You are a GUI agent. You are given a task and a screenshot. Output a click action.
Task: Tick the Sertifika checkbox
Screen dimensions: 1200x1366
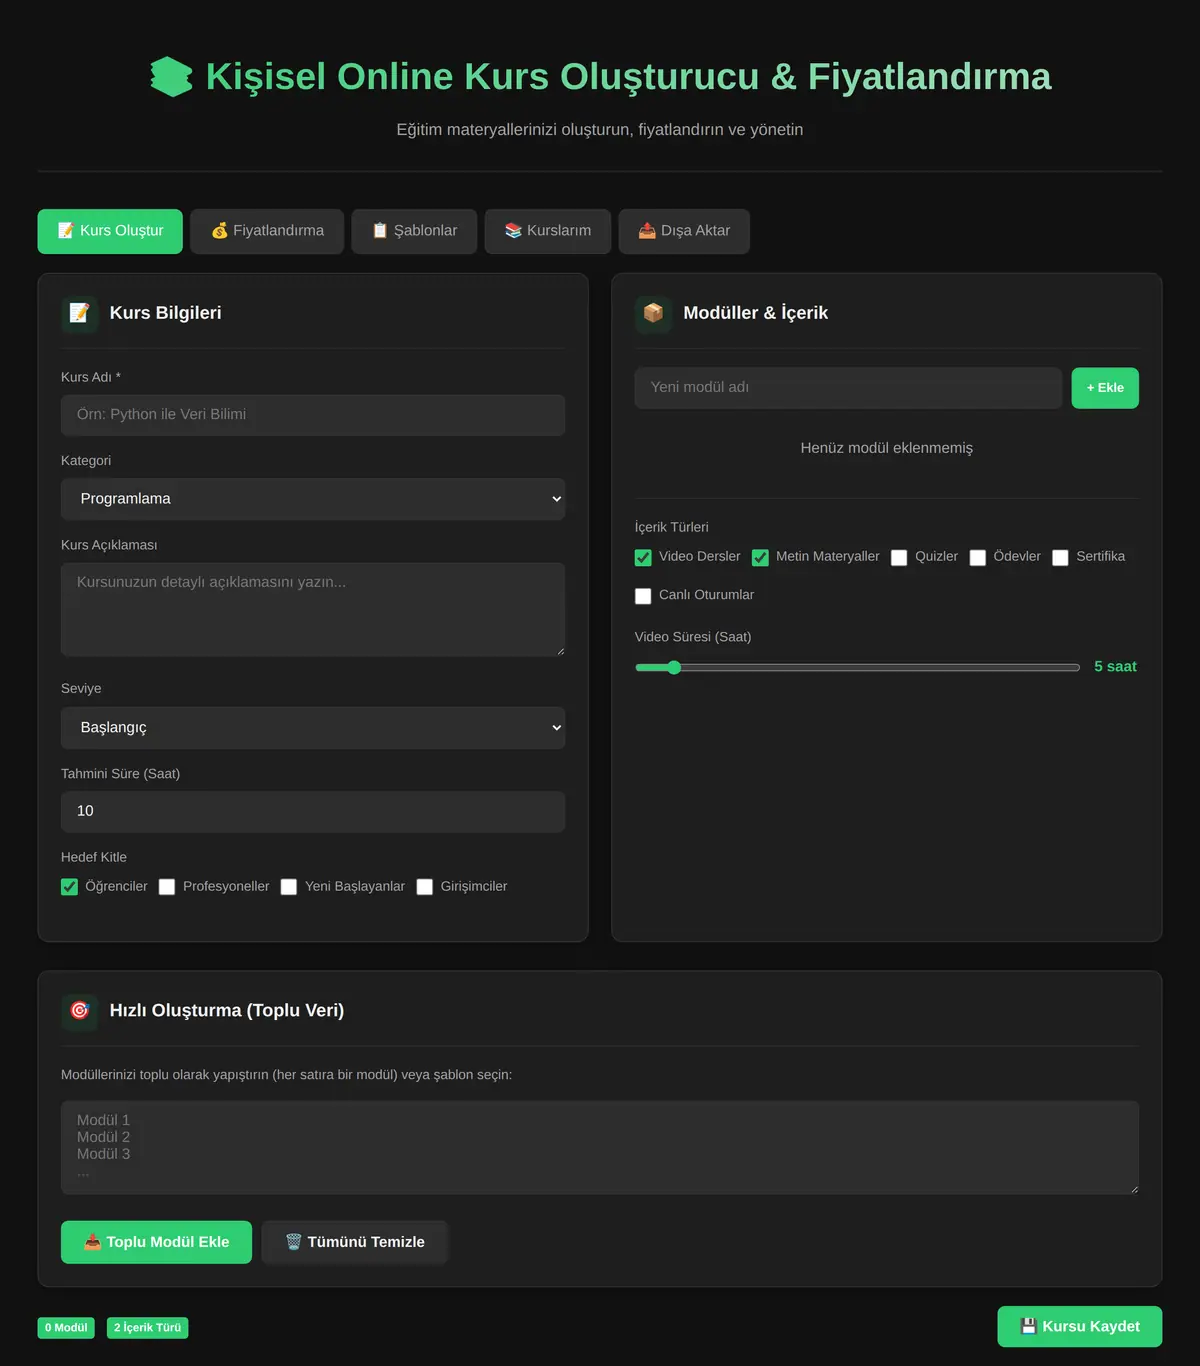(1060, 557)
